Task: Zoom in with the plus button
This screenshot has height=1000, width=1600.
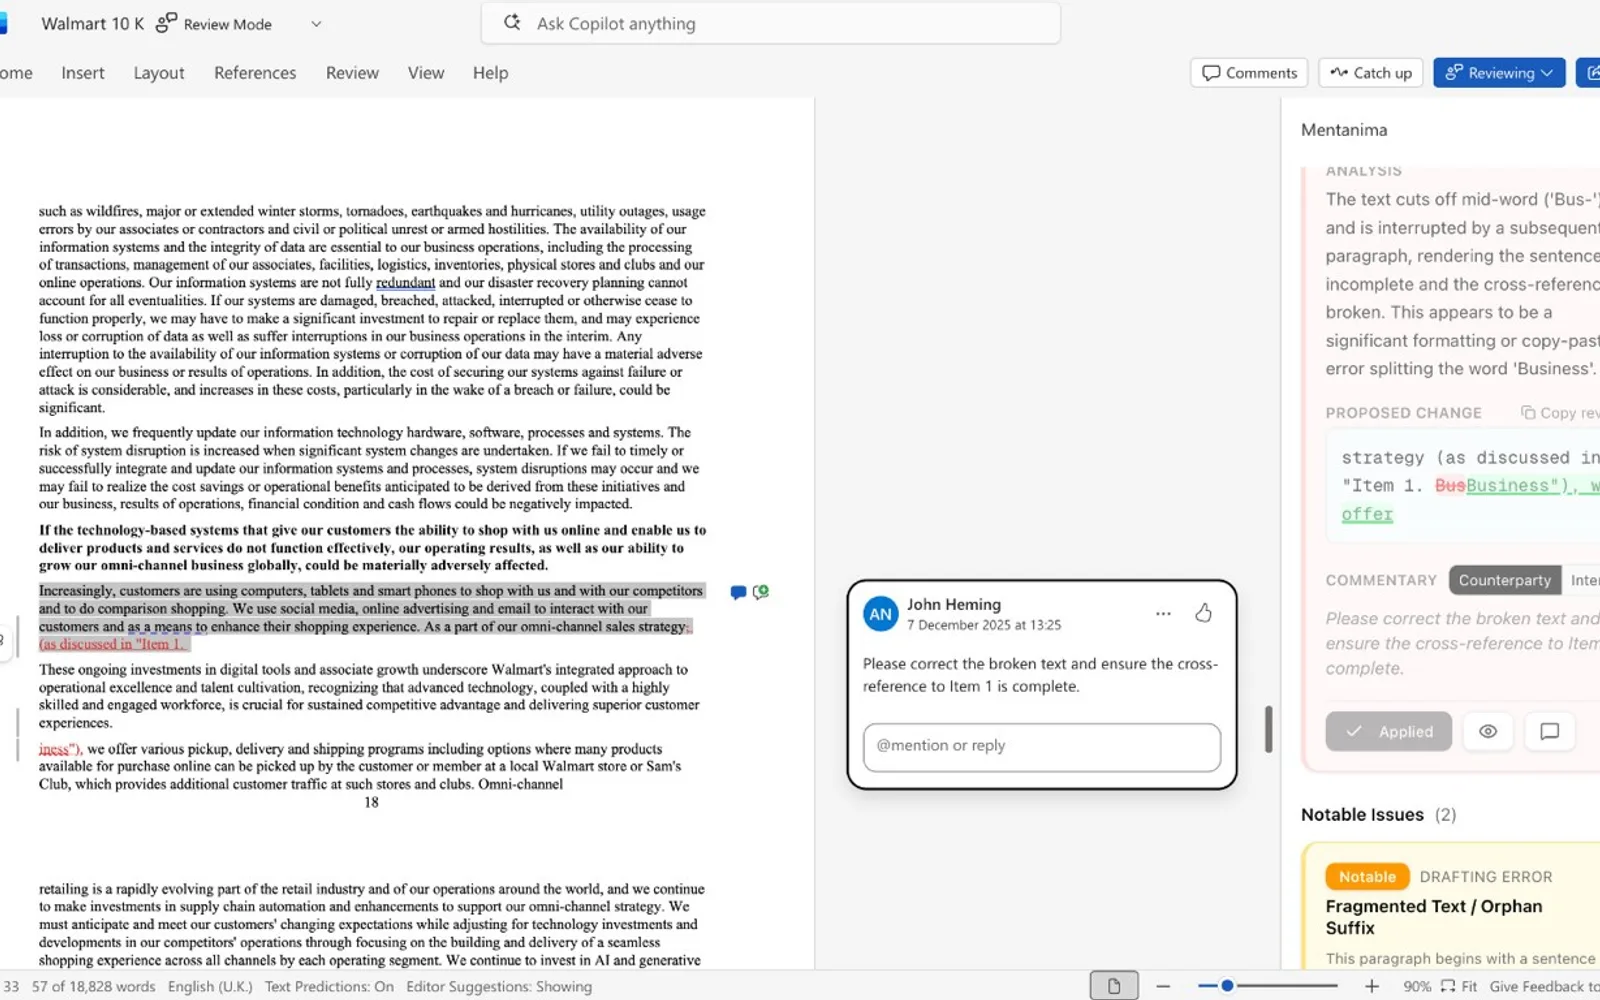Action: pos(1372,986)
